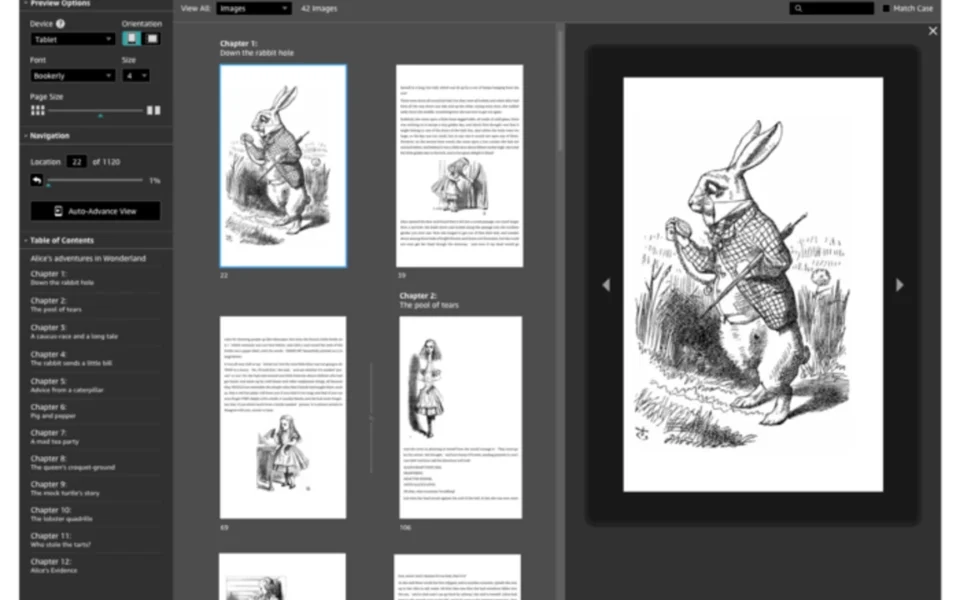This screenshot has height=600, width=960.
Task: Select the thumbnail at location 106
Action: click(460, 418)
